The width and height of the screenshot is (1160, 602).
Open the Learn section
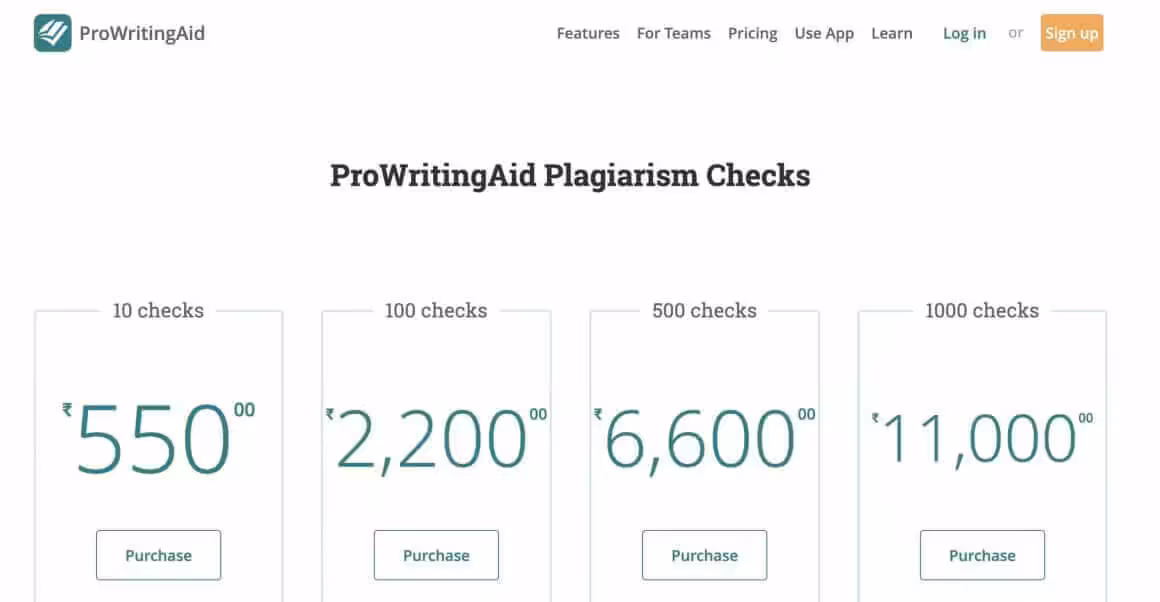point(891,33)
